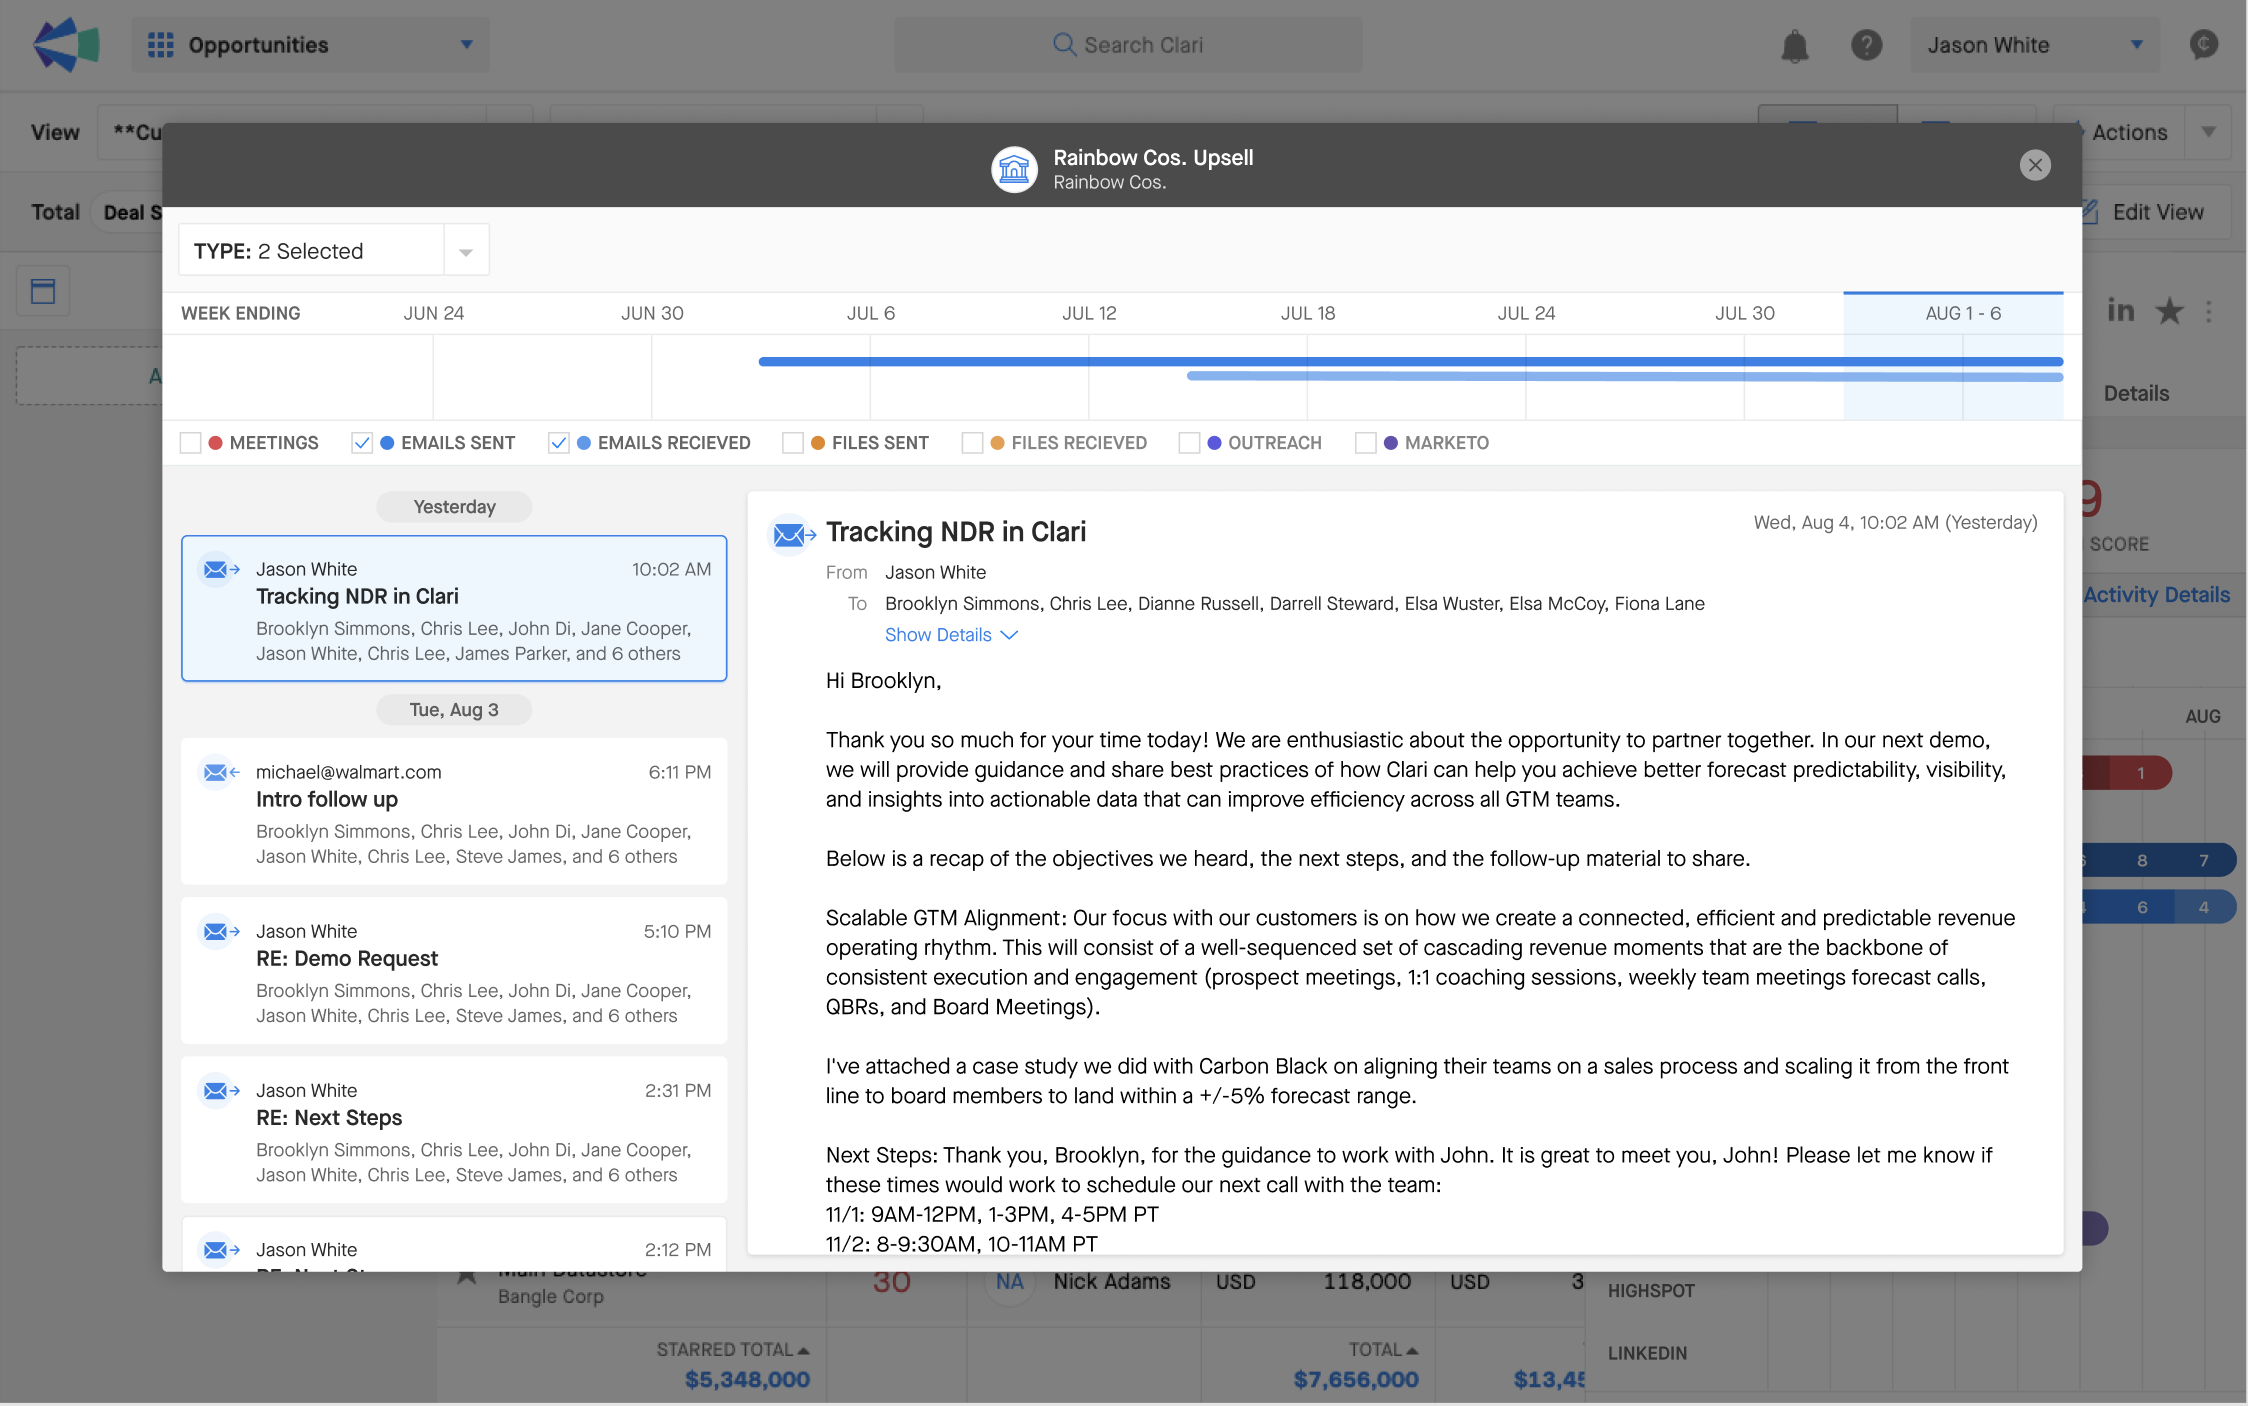Select the Tracking NDR in Clari email
The height and width of the screenshot is (1406, 2248).
click(454, 608)
